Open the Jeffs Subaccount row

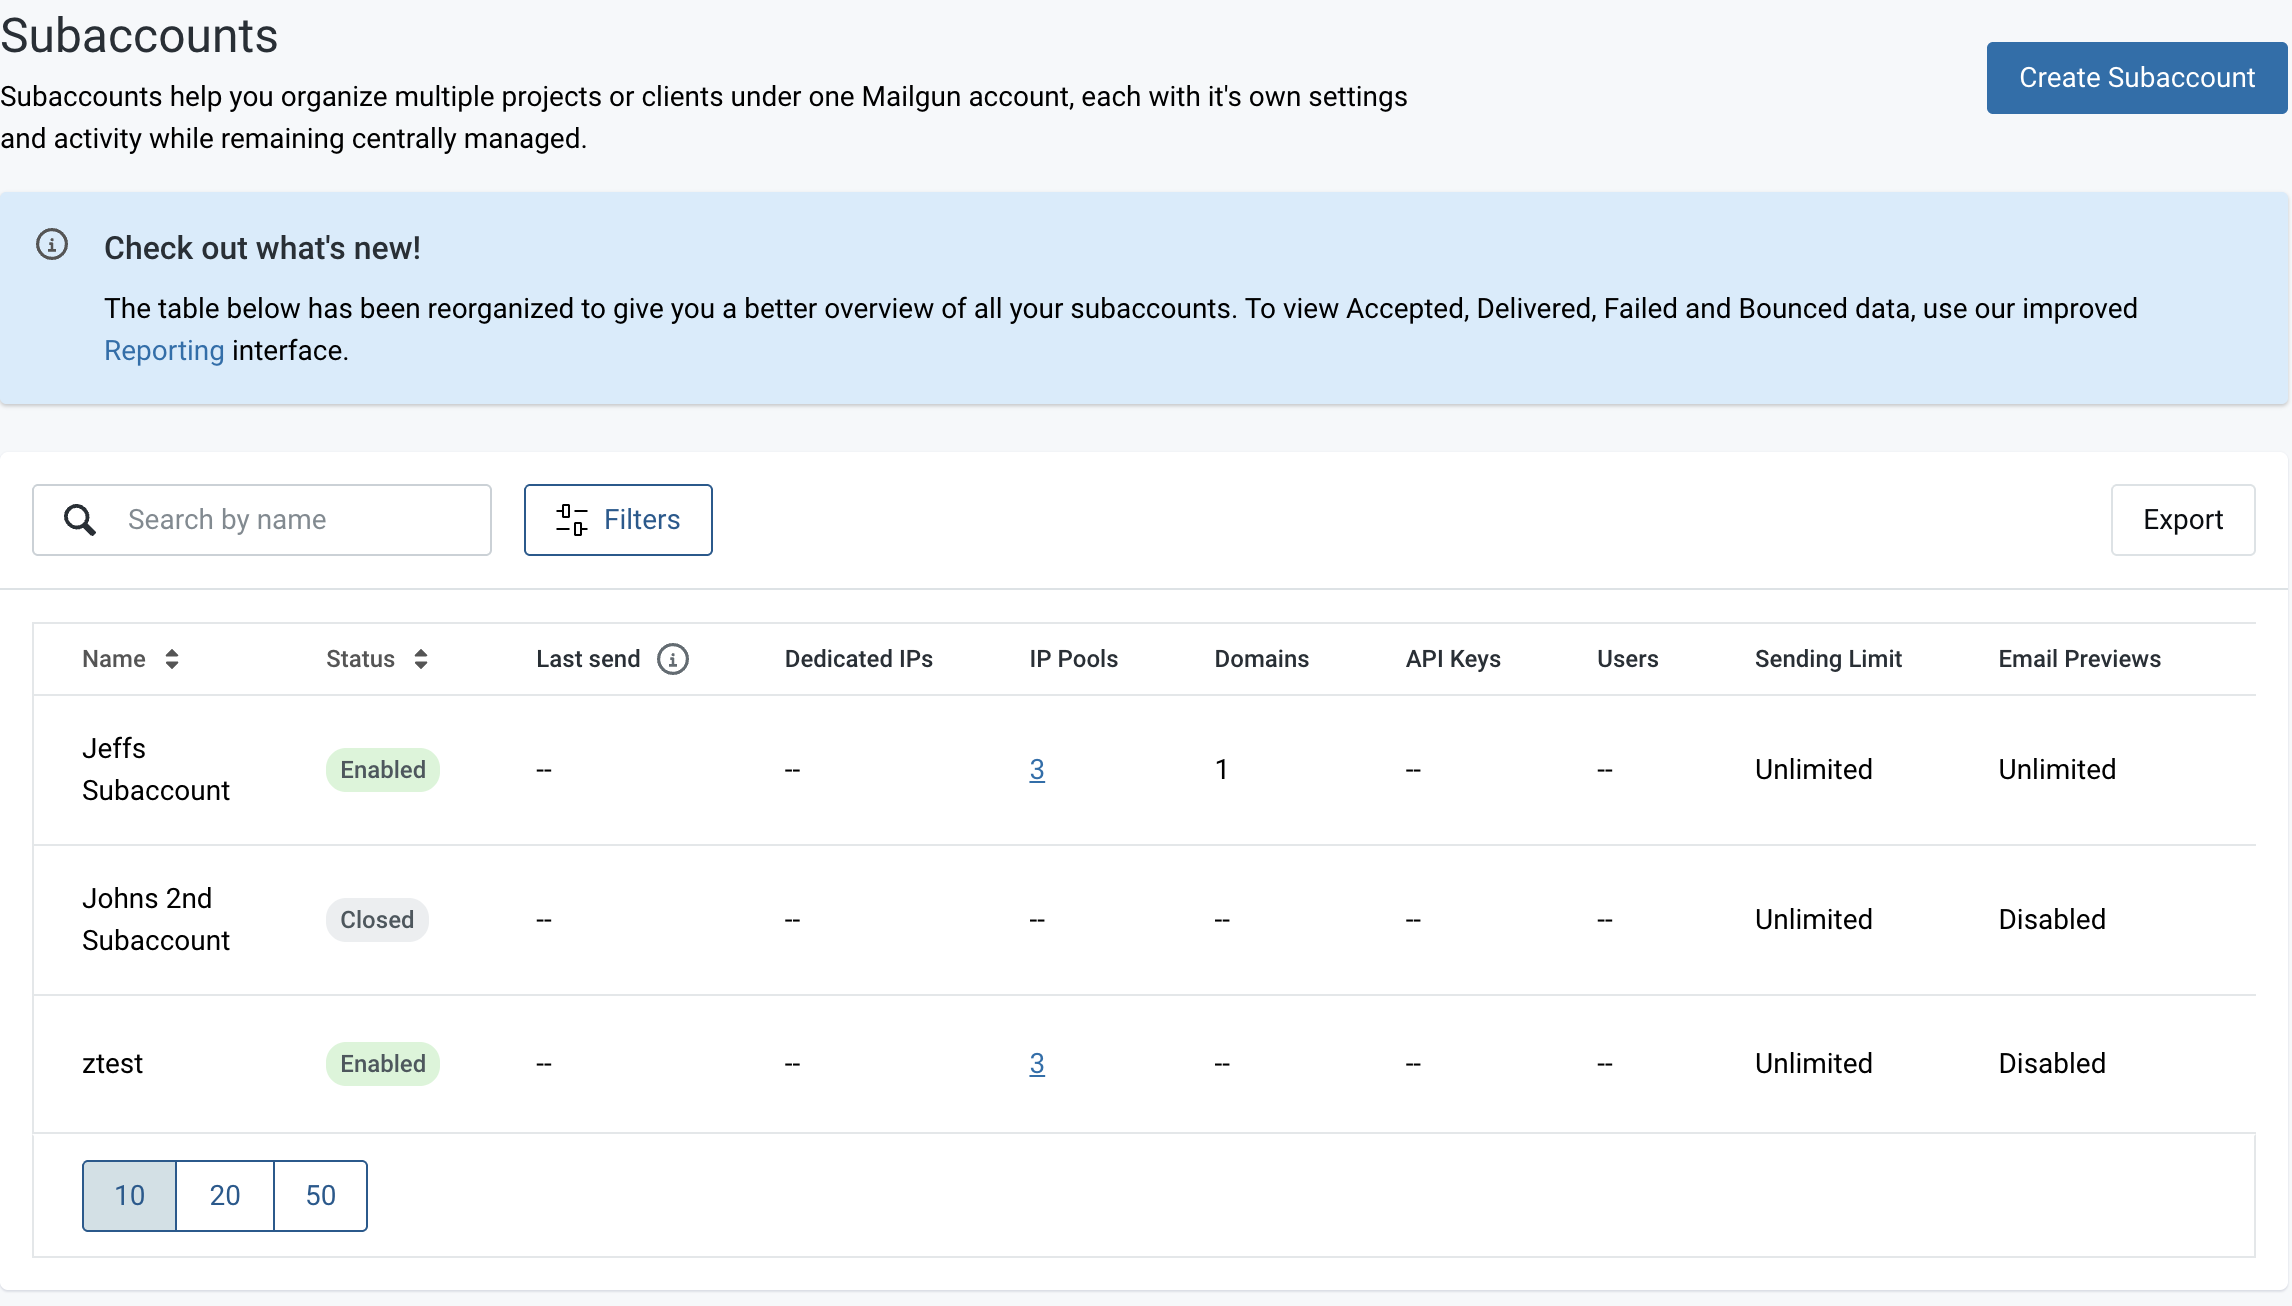[156, 769]
